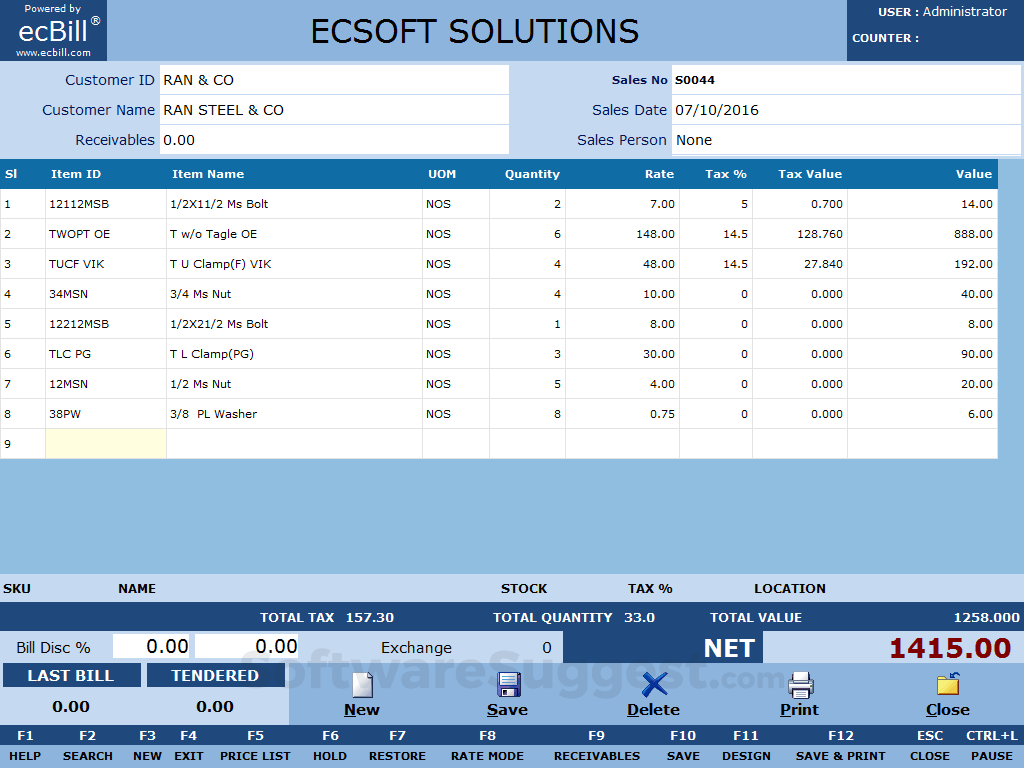Click the ESC CLOSE shortcut

(x=930, y=746)
